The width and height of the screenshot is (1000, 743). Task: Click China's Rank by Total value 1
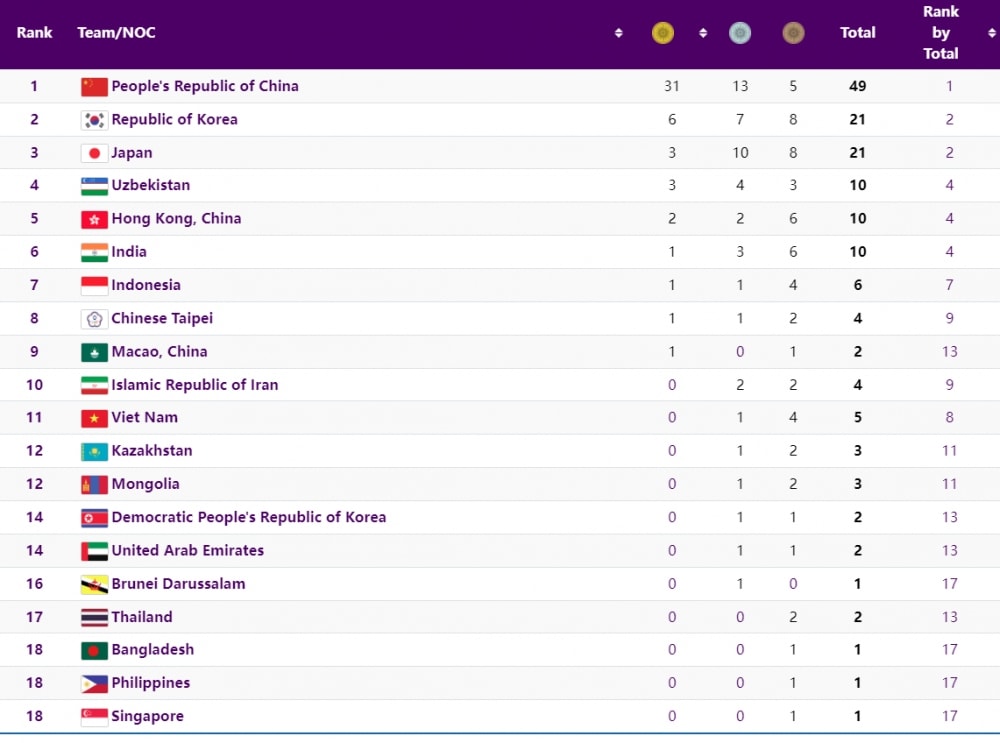point(950,86)
